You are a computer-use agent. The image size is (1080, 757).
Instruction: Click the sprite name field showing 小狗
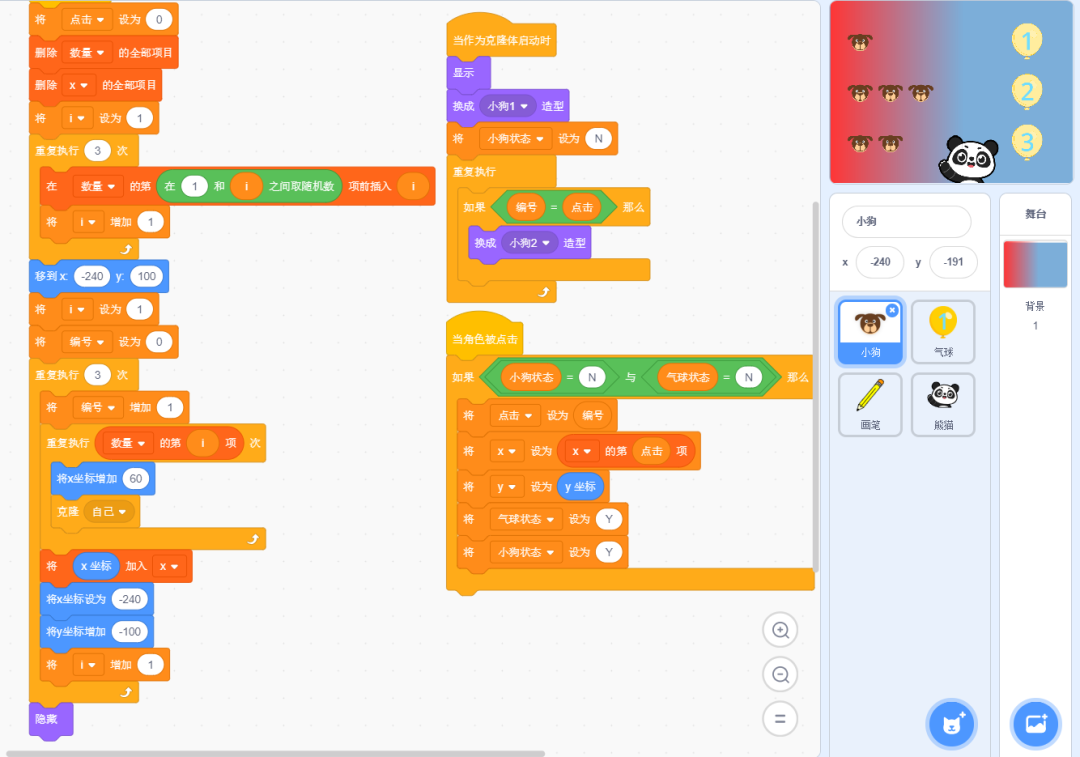point(905,221)
